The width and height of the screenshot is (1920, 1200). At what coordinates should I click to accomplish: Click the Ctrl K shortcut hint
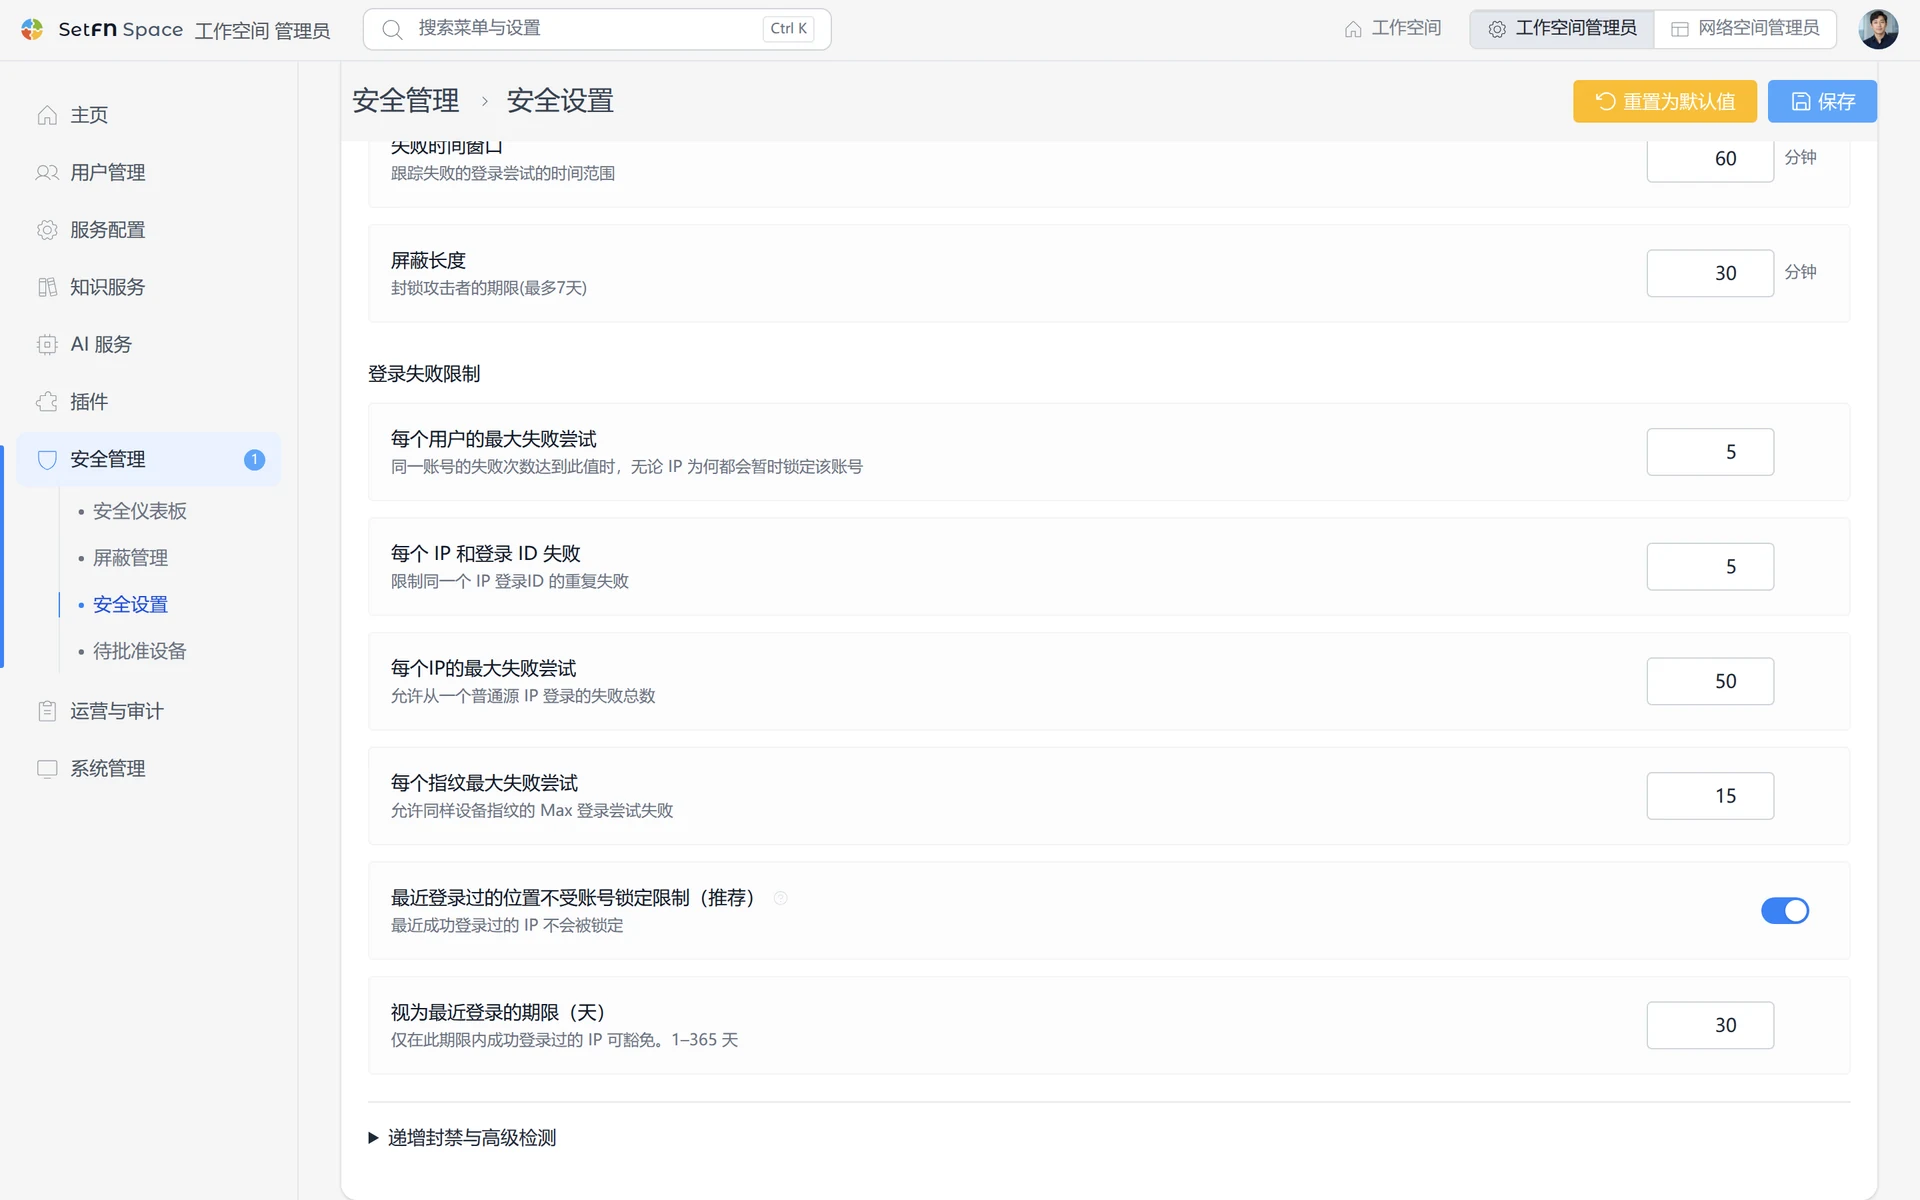788,29
